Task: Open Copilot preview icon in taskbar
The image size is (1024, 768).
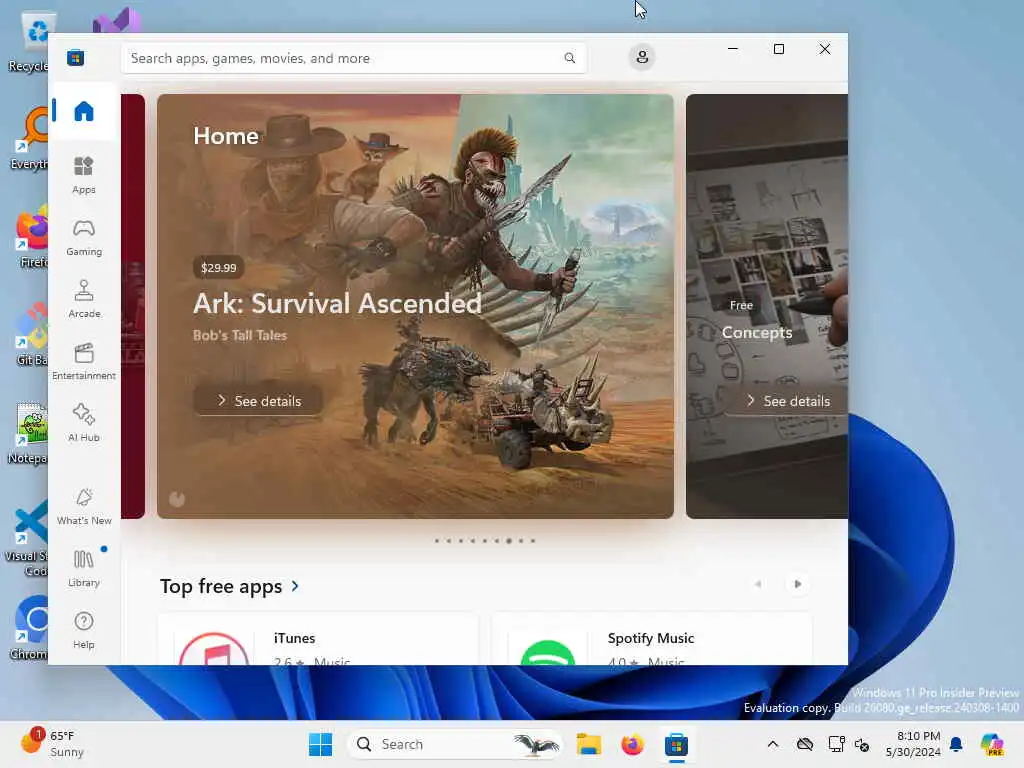Action: [992, 744]
